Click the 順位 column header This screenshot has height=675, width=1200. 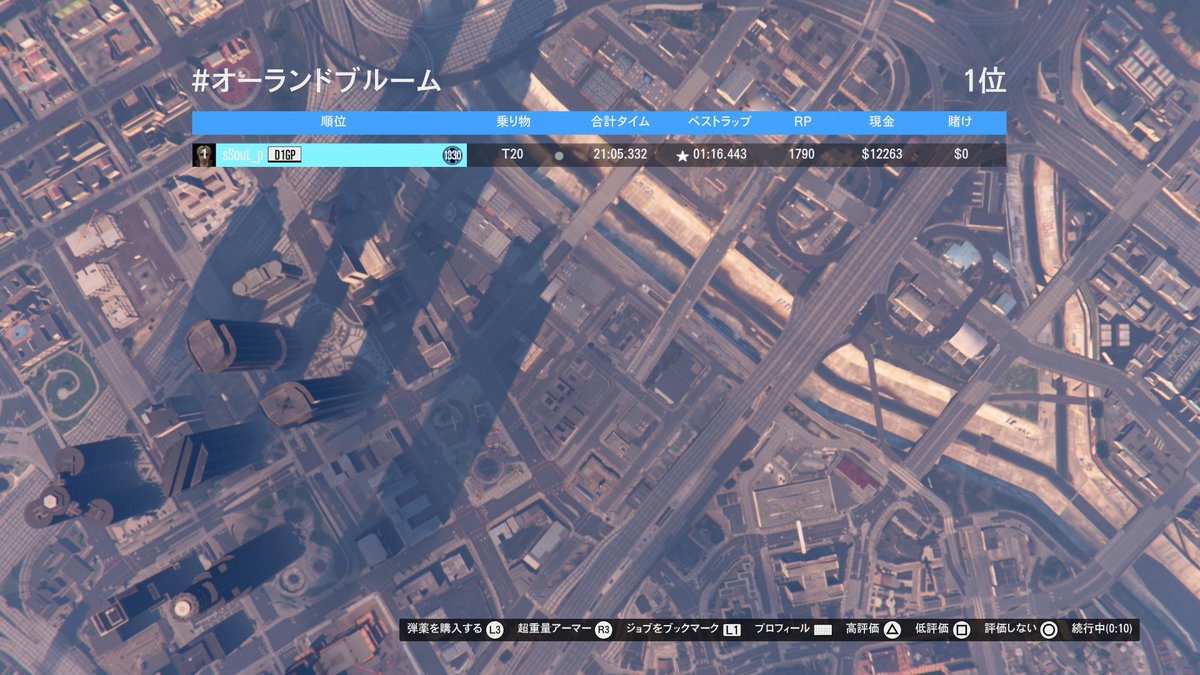click(333, 121)
